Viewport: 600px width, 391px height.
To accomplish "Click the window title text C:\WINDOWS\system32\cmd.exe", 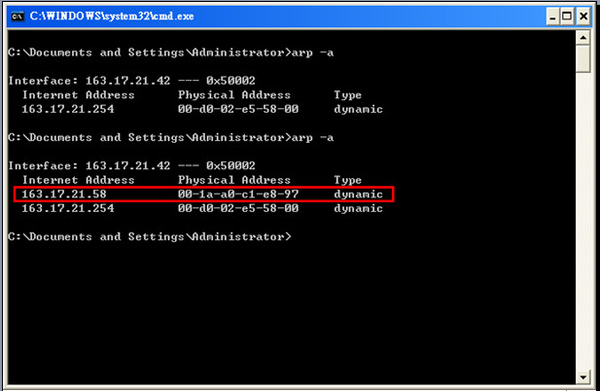I will pyautogui.click(x=112, y=16).
